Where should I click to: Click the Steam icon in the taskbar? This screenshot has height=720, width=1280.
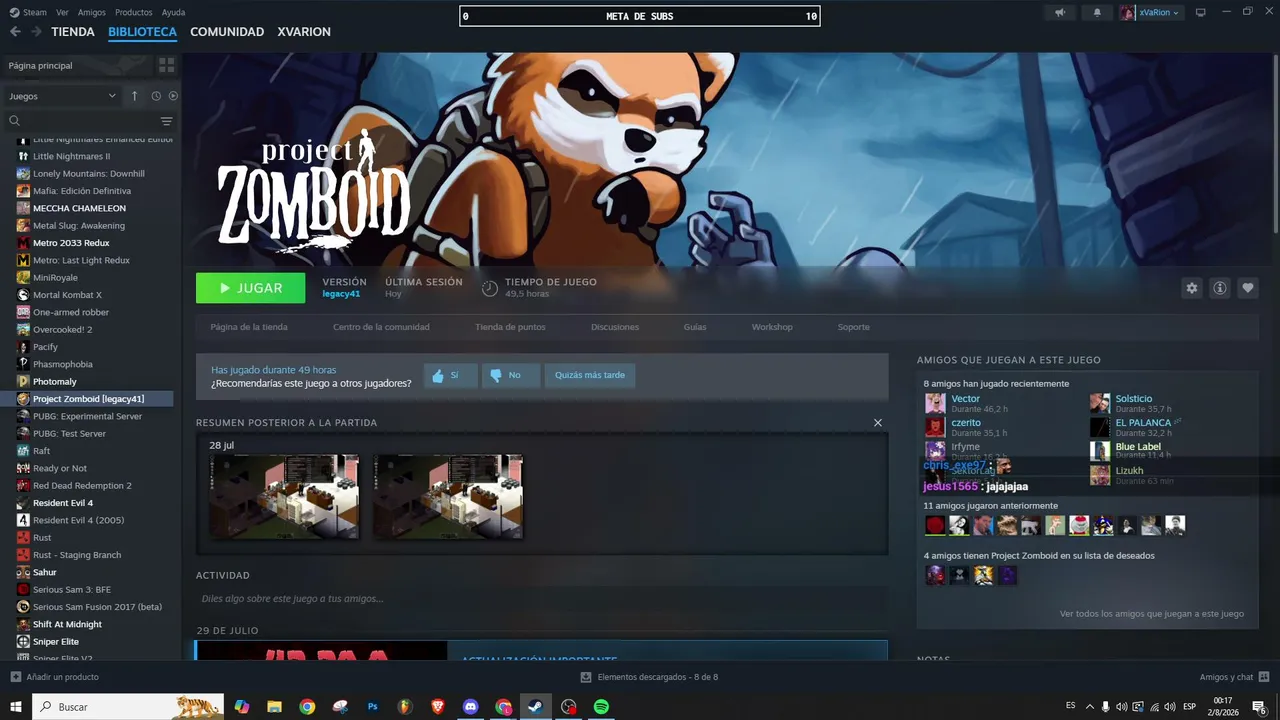click(x=535, y=707)
